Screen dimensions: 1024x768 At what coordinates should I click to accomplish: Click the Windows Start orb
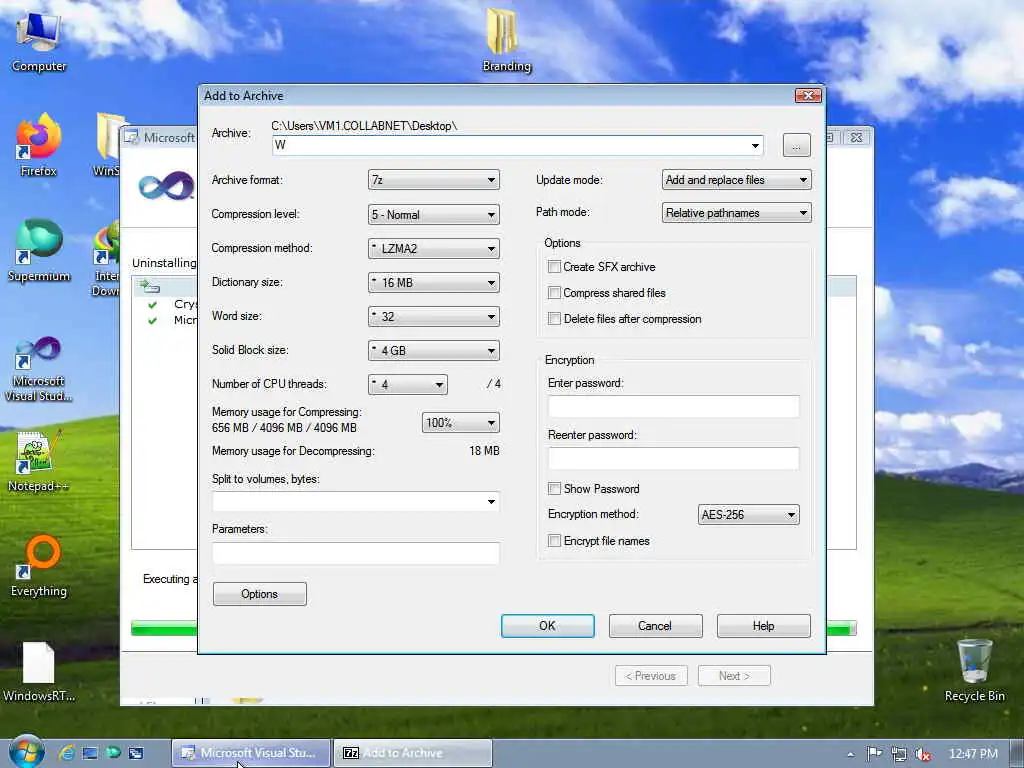pos(26,752)
